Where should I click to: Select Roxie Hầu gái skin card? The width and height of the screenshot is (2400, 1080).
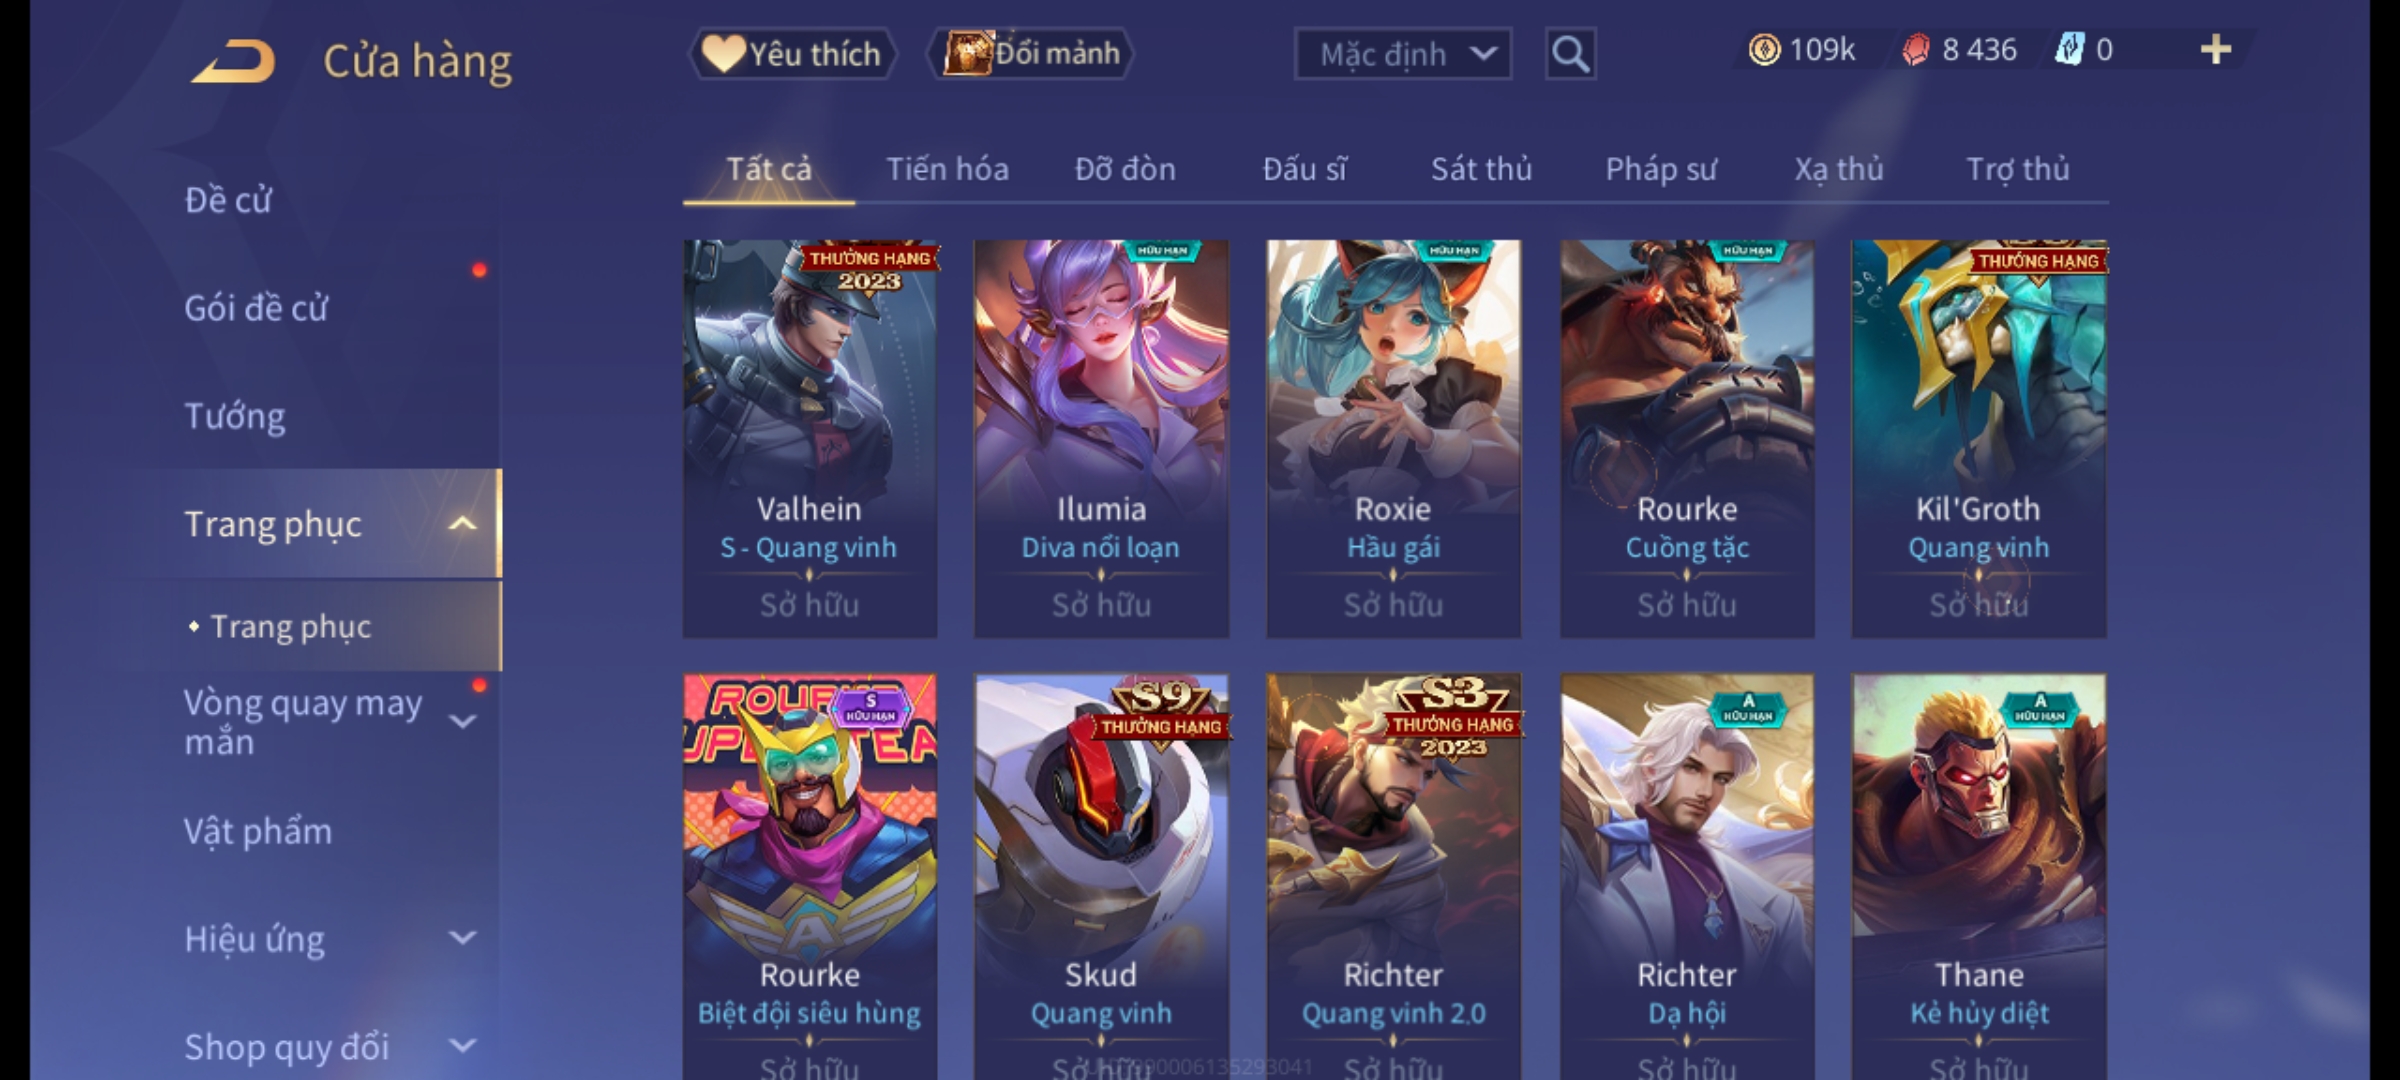(1394, 438)
